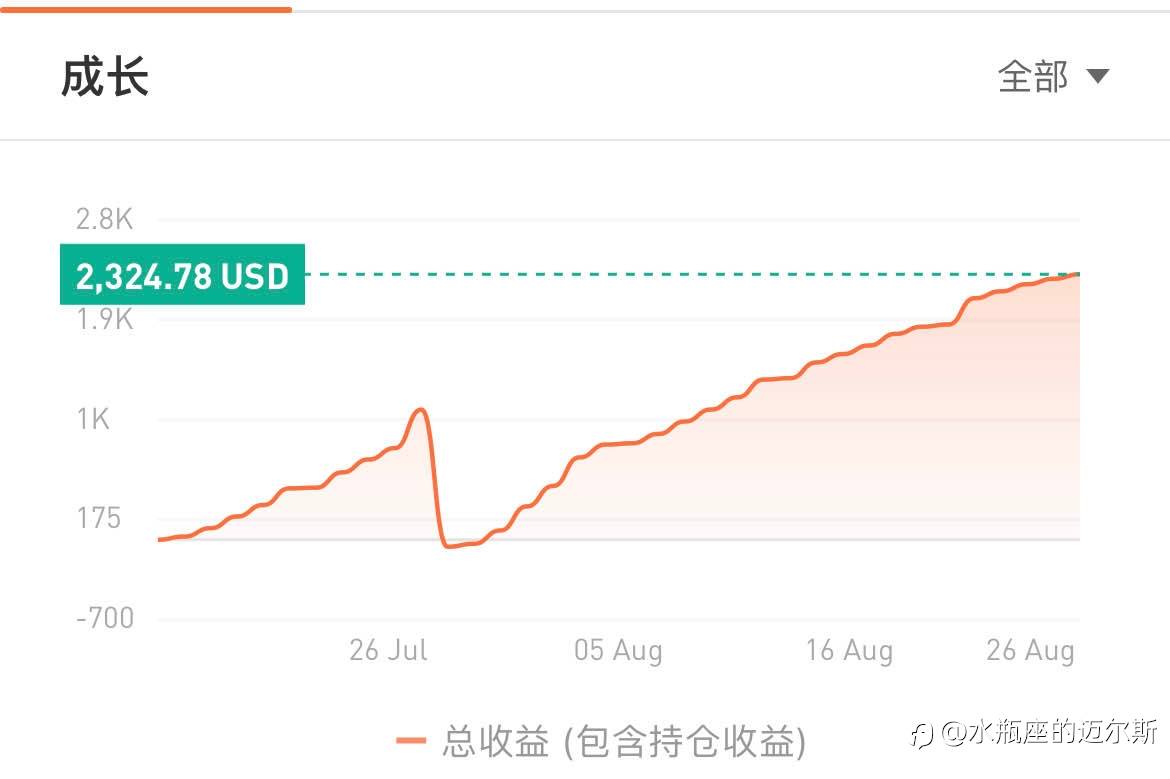1170x779 pixels.
Task: Click the green 2,324.78 USD value label
Action: point(182,275)
